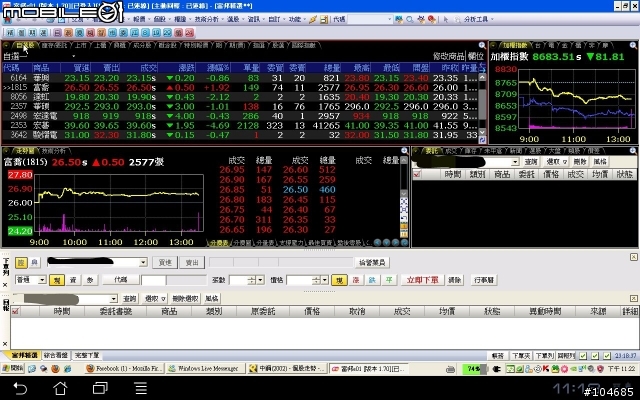Expand the 自選一 watchlist dropdown
Screen dimensions: 640x400
[73, 56]
